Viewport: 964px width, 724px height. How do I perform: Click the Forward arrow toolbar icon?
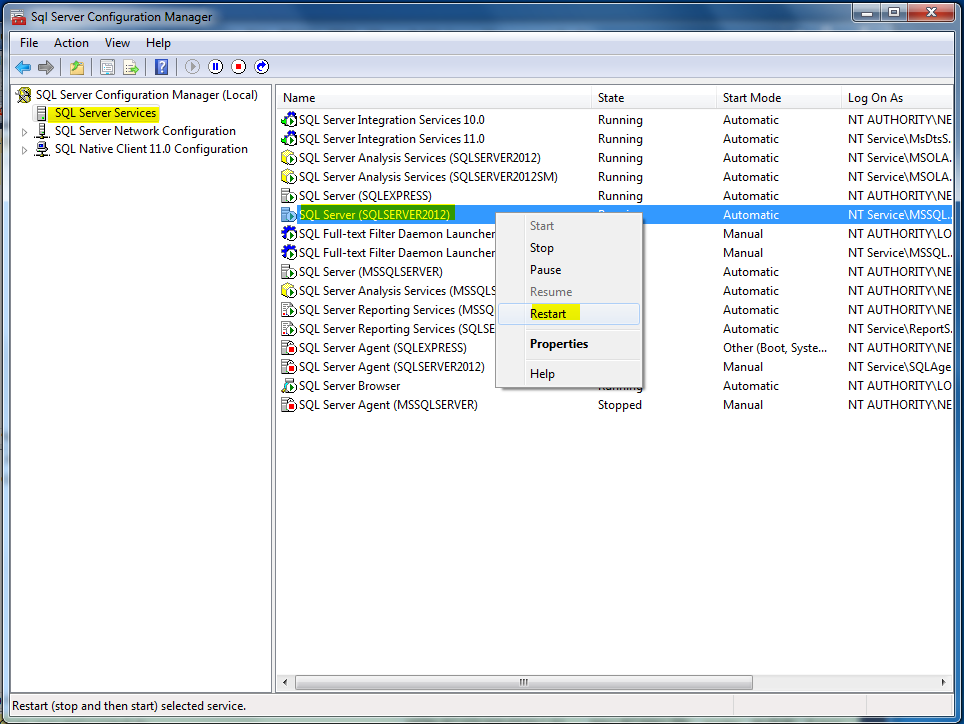pos(46,67)
